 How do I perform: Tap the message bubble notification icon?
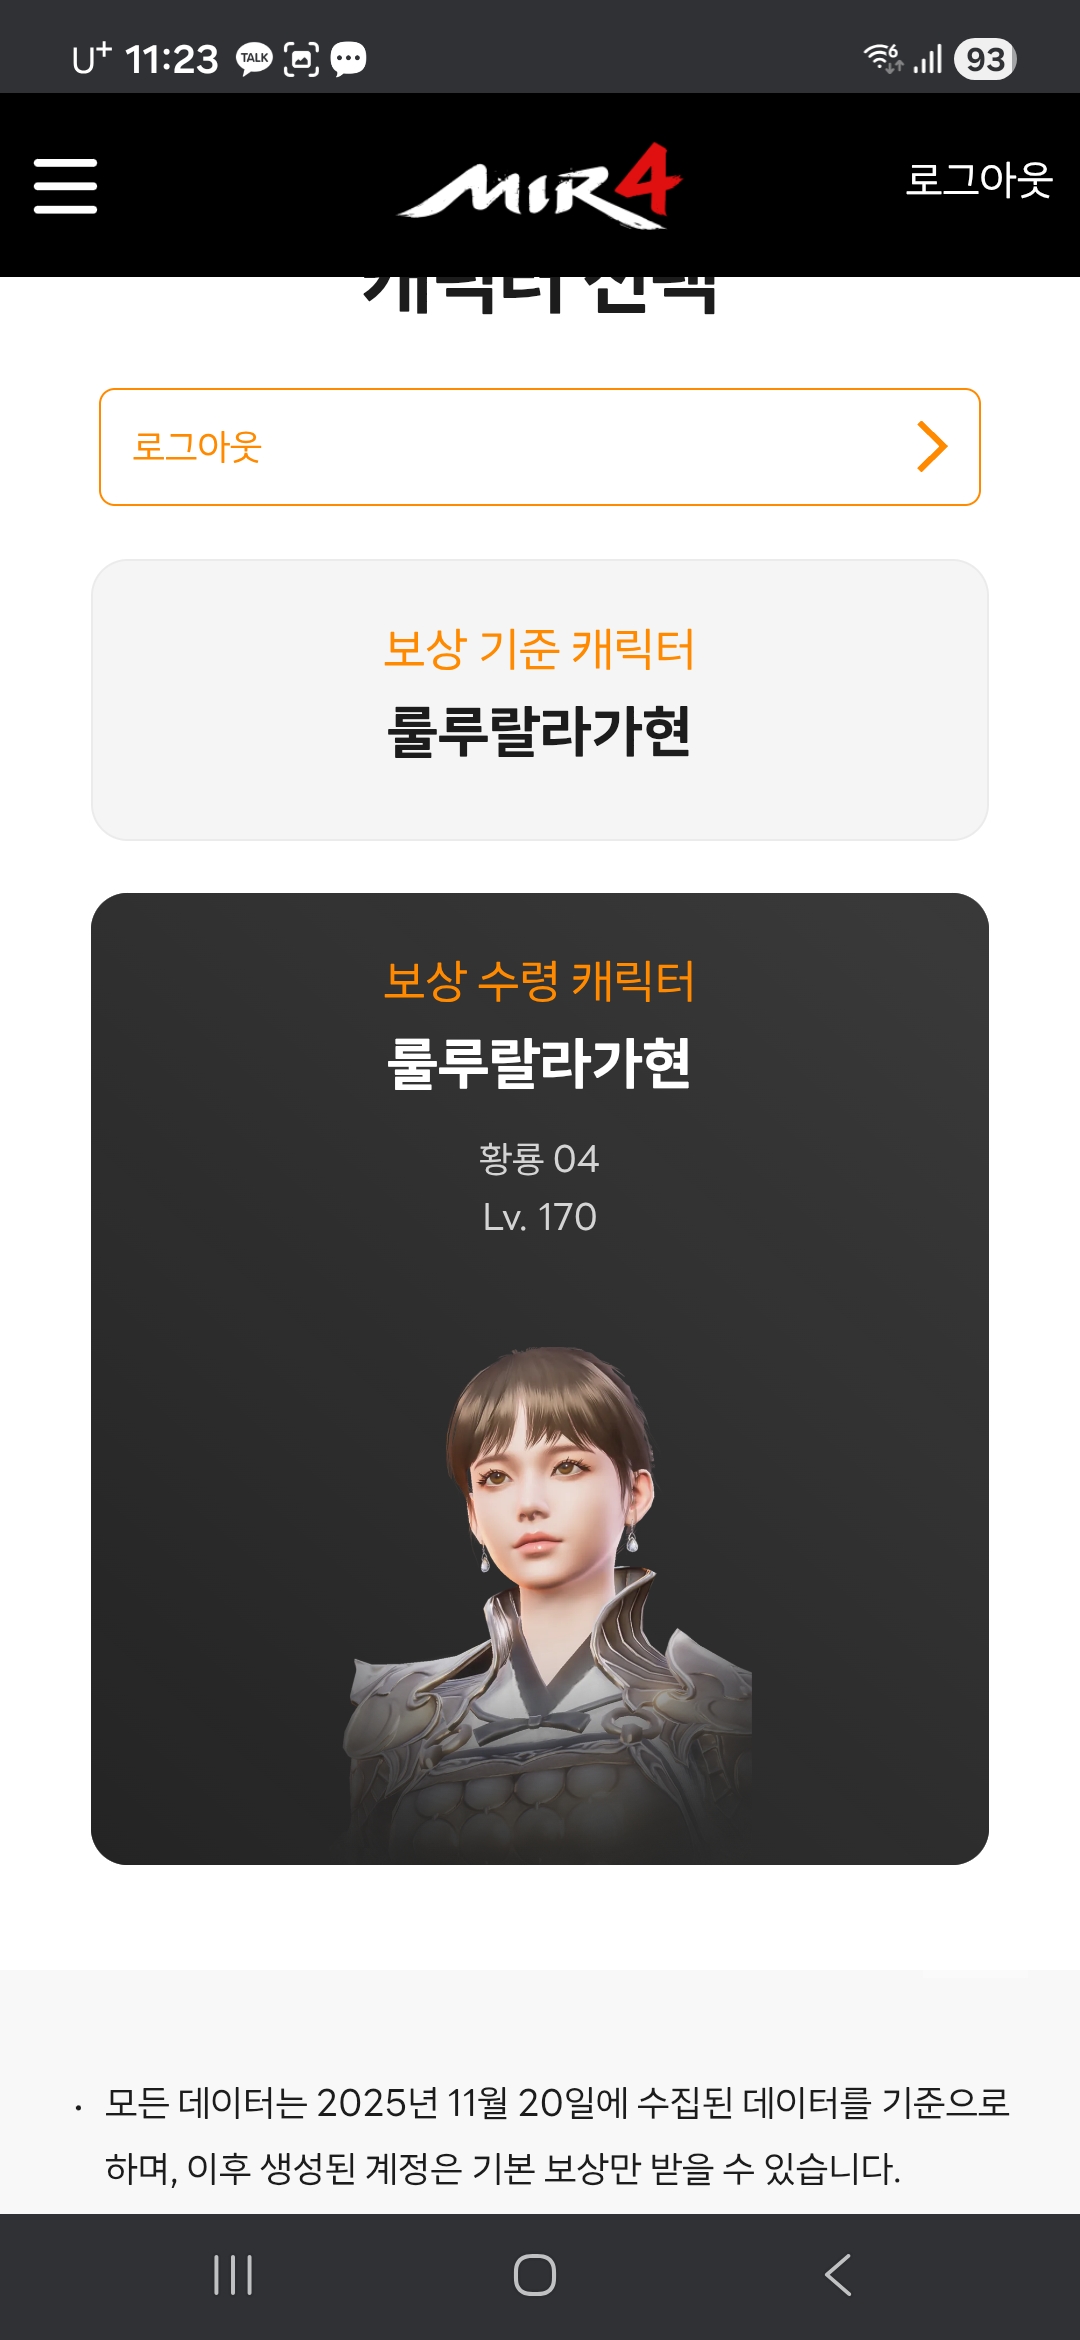348,59
